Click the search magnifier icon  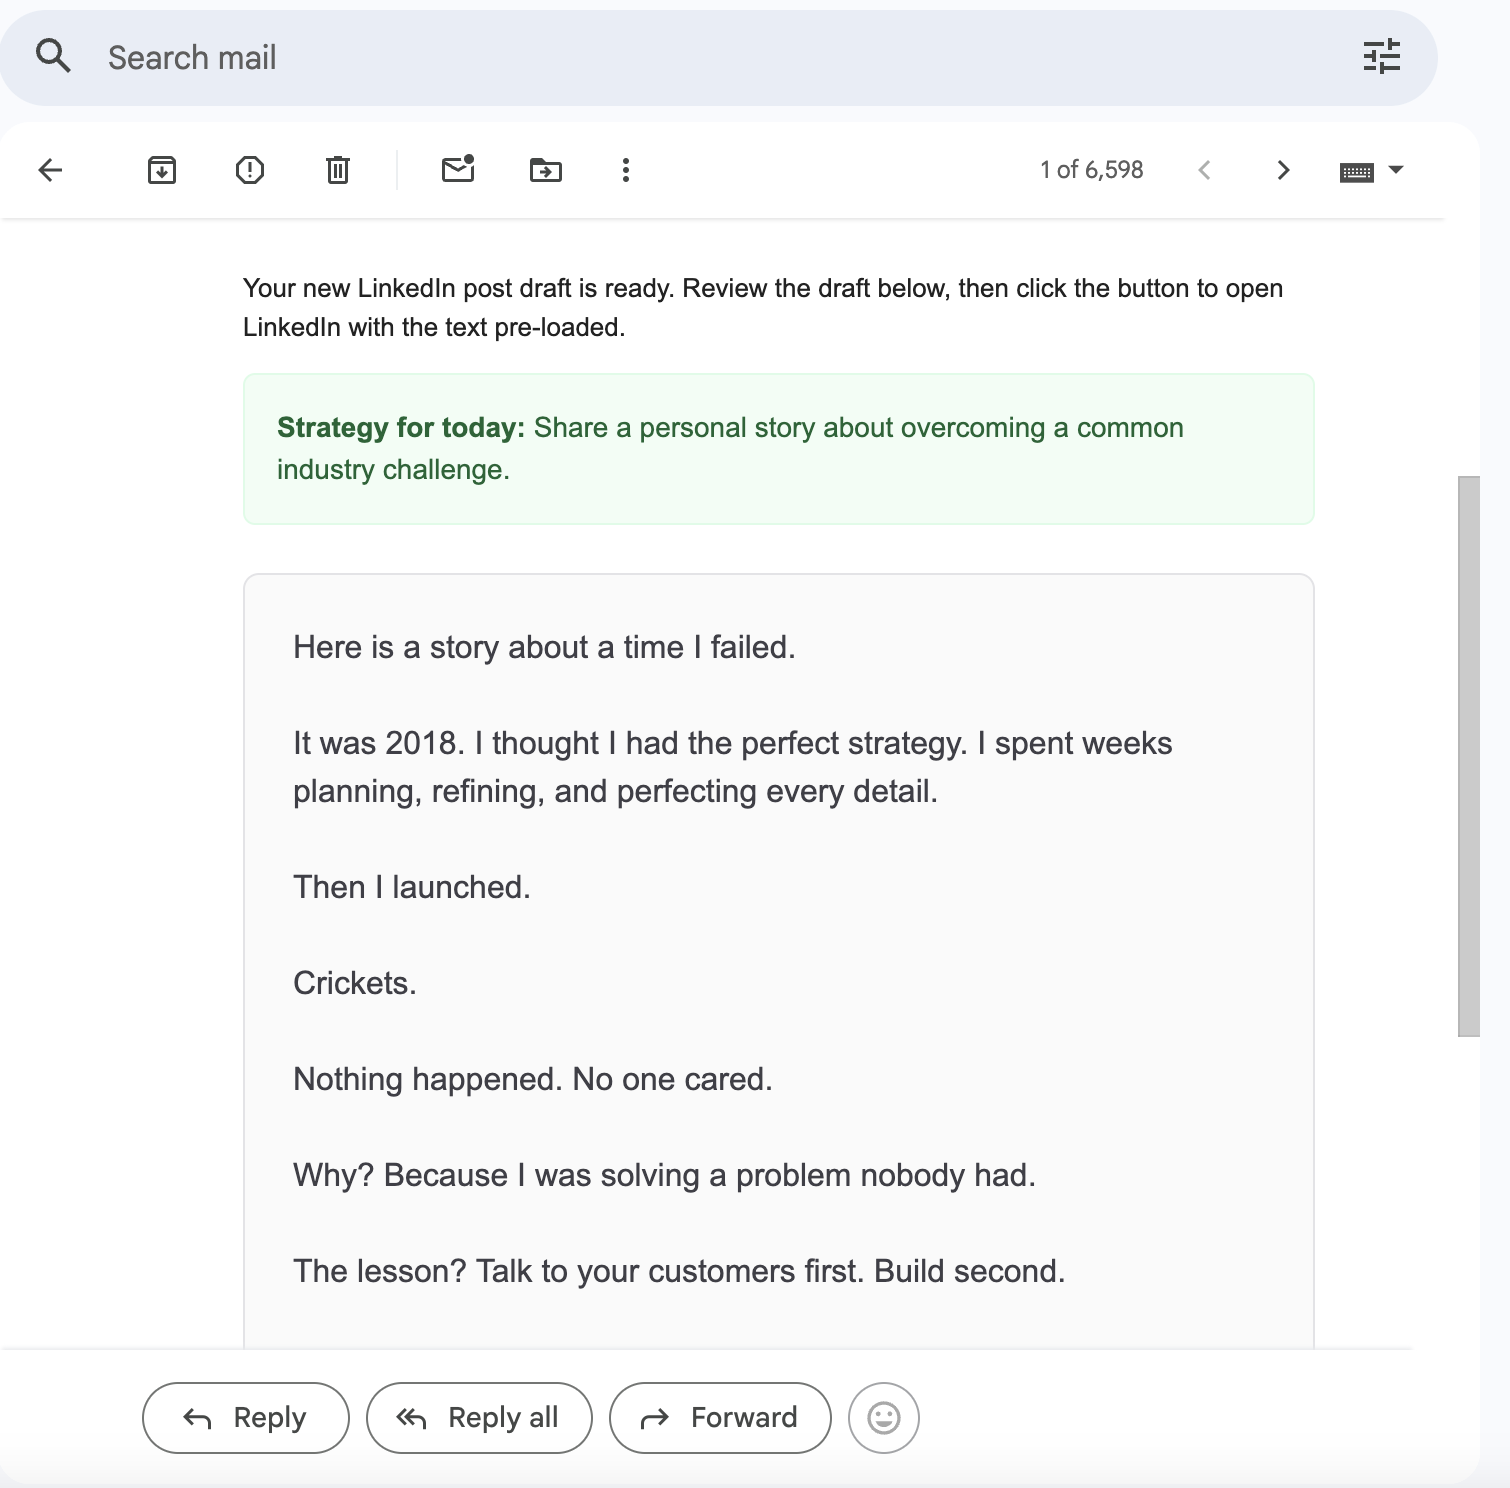coord(53,56)
